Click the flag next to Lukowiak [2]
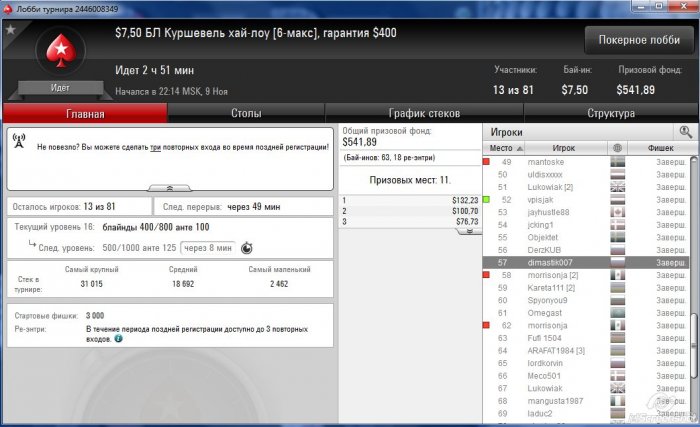Screen dimensions: 700x427 click(618, 187)
